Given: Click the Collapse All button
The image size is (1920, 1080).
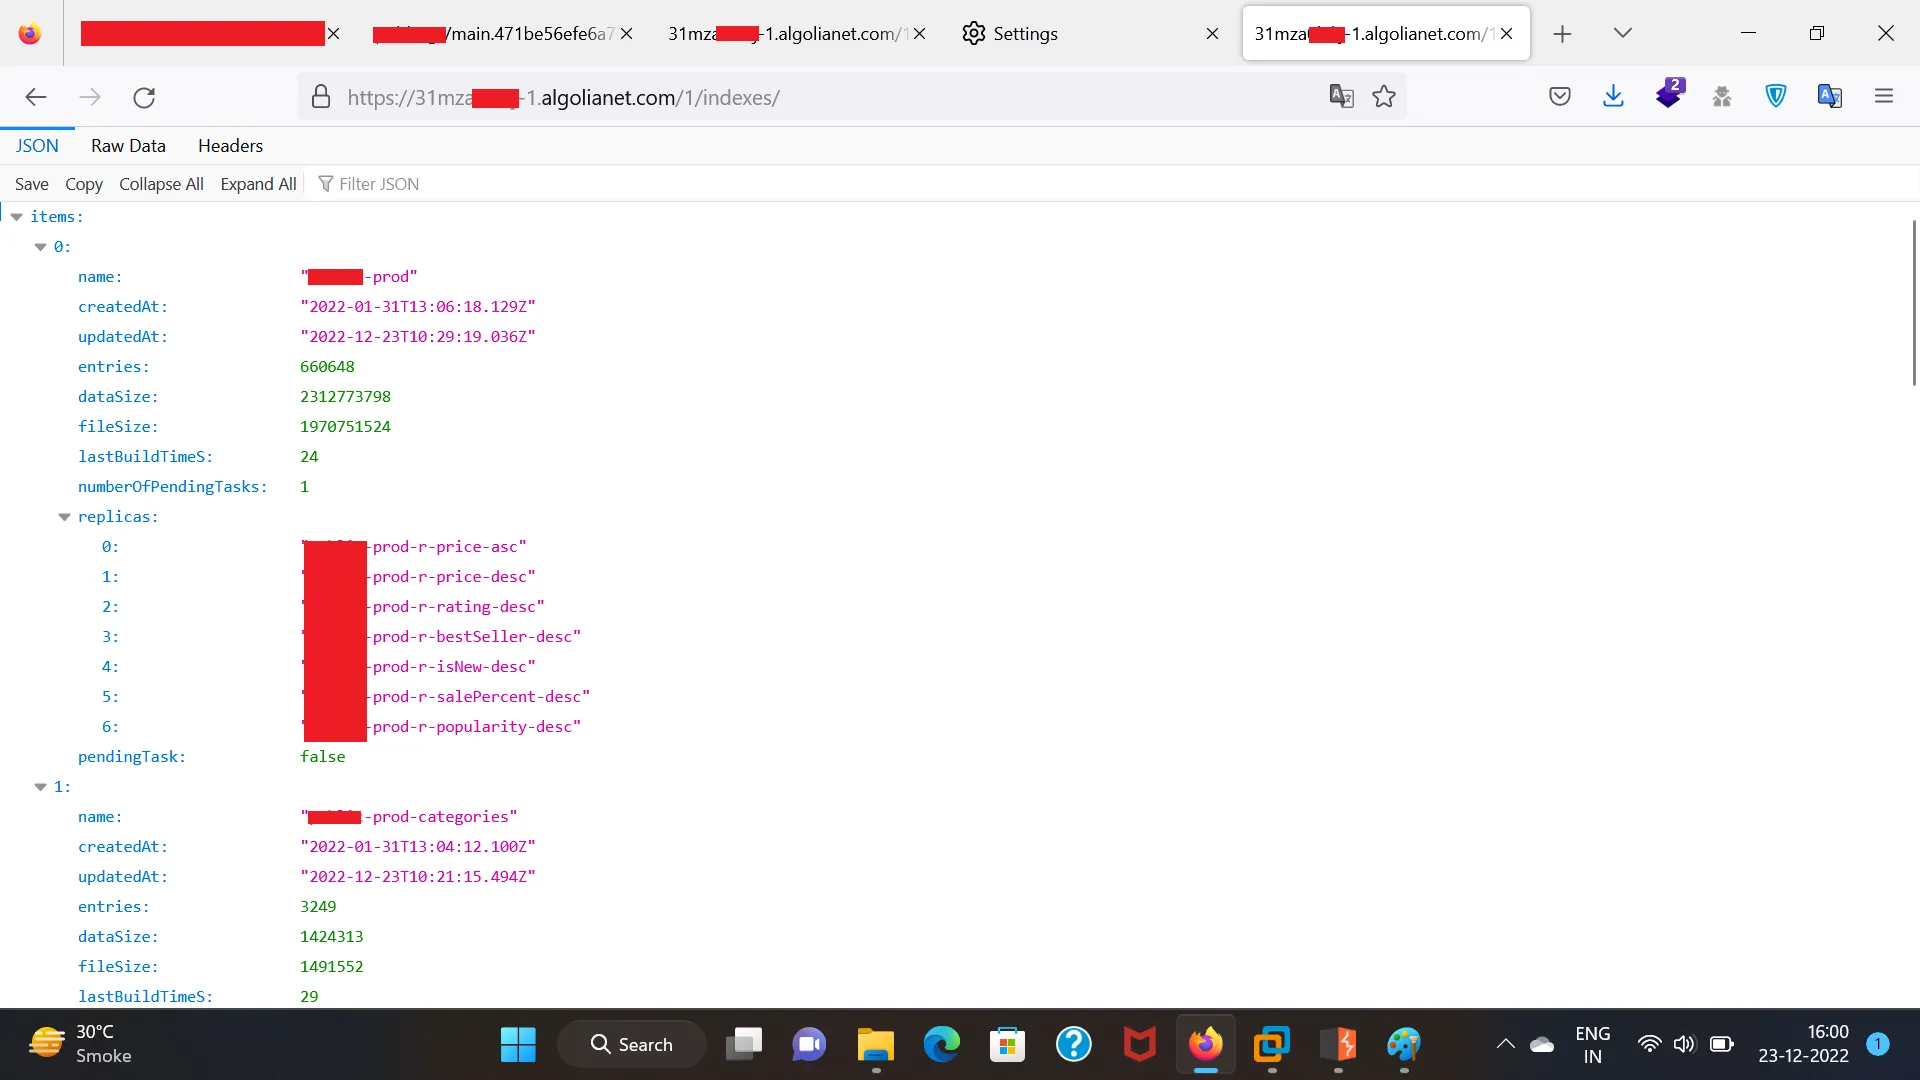Looking at the screenshot, I should [x=161, y=184].
